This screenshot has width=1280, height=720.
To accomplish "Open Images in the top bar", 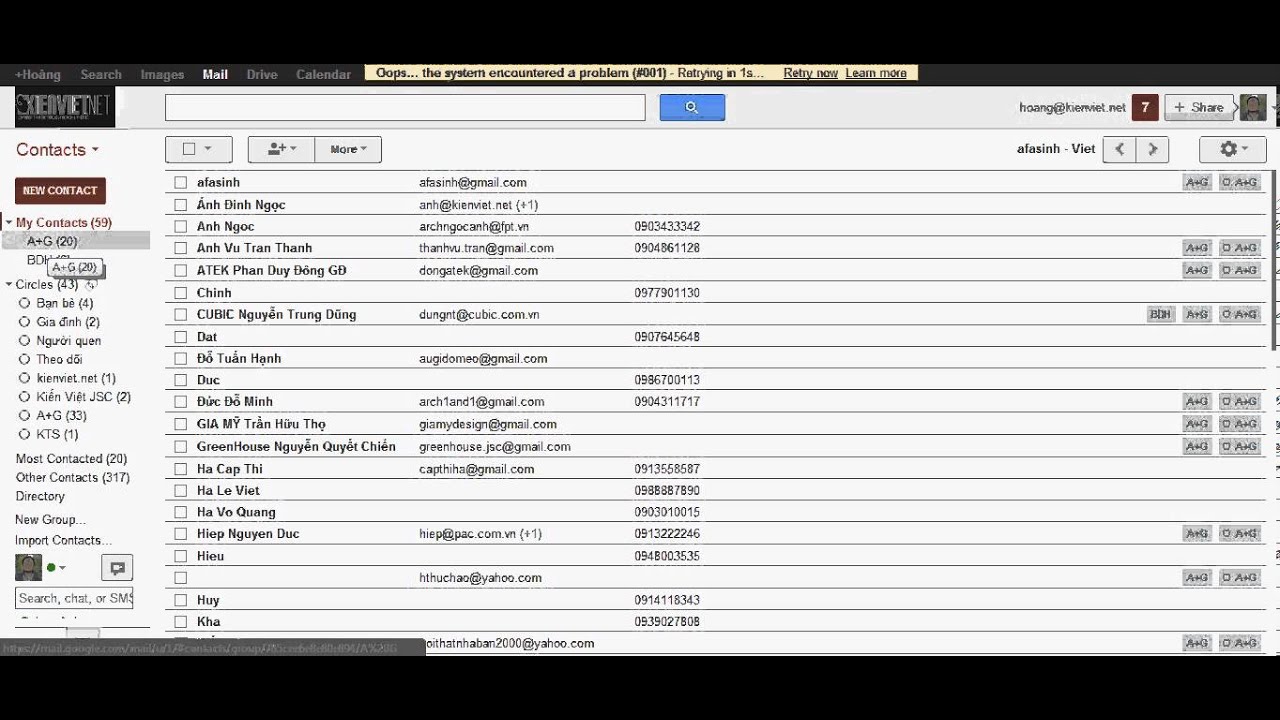I will tap(162, 74).
